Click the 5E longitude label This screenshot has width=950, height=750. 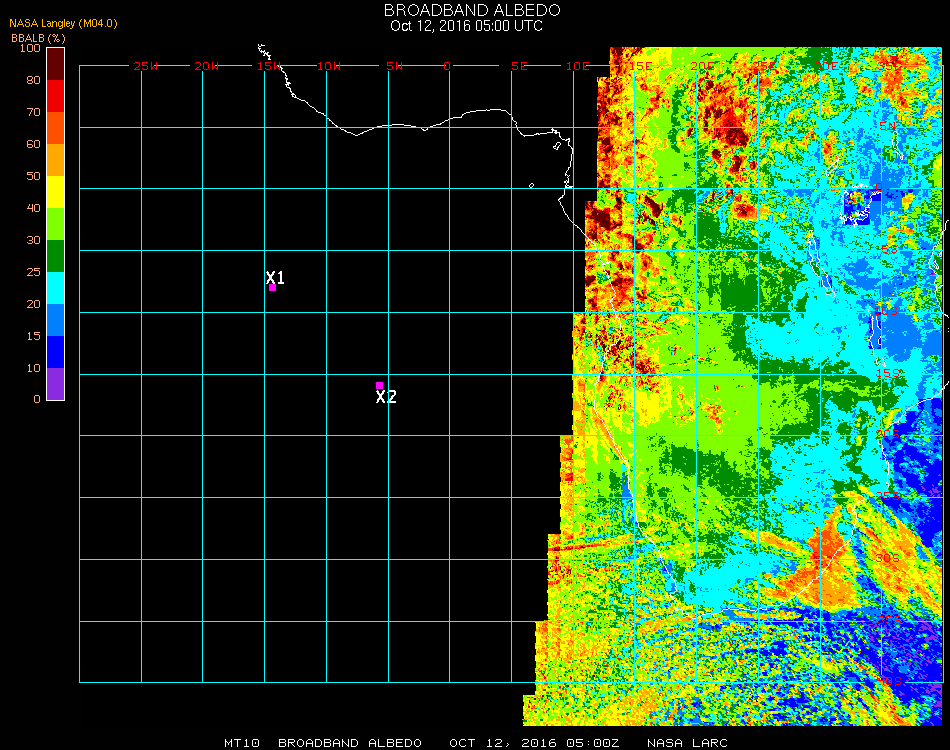(x=519, y=67)
